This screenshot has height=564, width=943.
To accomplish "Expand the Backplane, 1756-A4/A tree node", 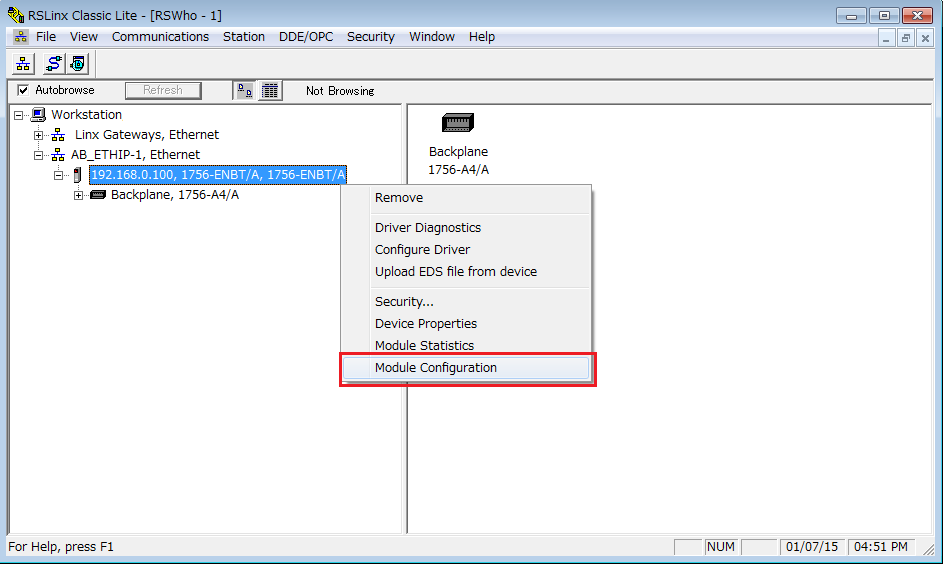I will click(x=79, y=195).
